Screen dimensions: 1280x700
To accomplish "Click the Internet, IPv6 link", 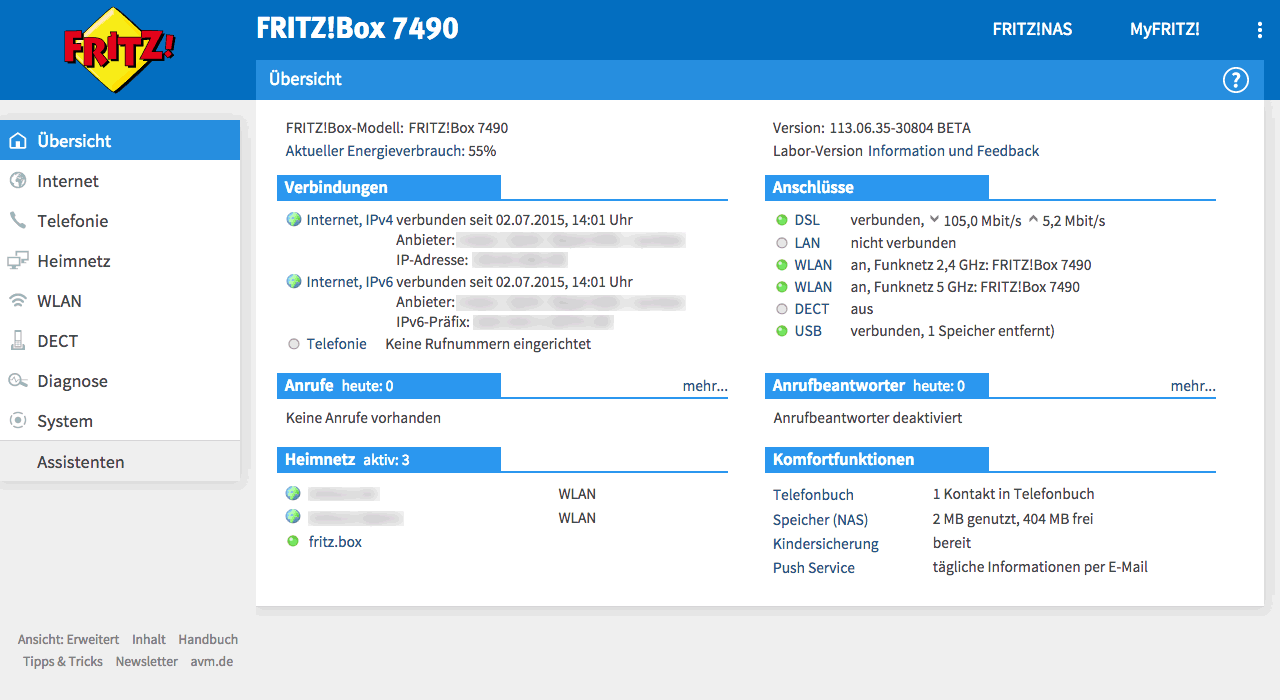I will coord(347,282).
